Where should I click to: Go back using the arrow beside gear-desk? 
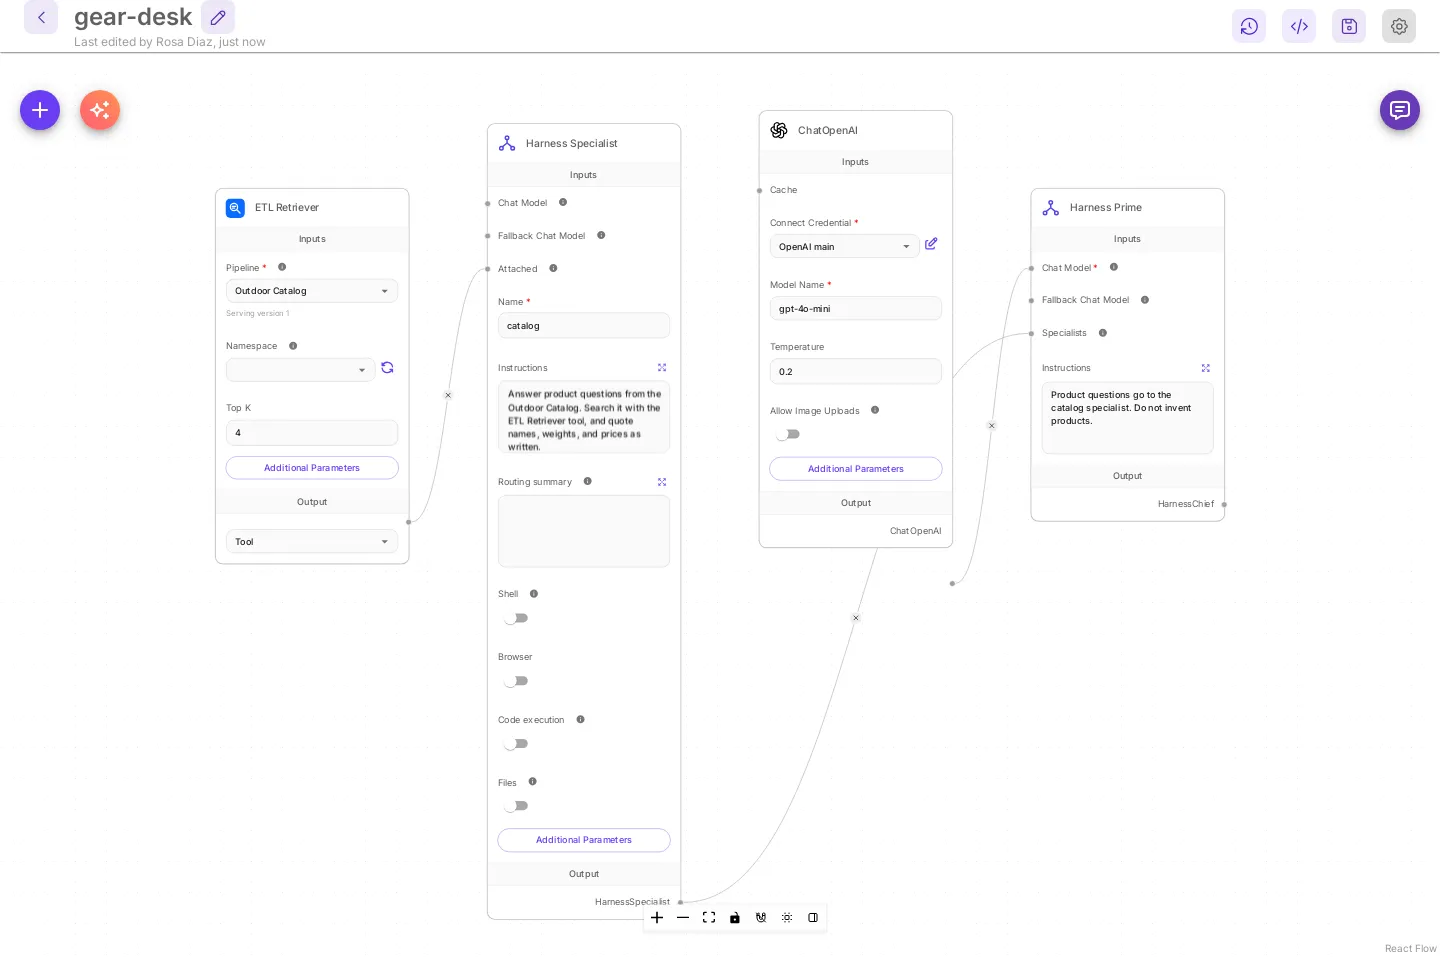pos(41,17)
